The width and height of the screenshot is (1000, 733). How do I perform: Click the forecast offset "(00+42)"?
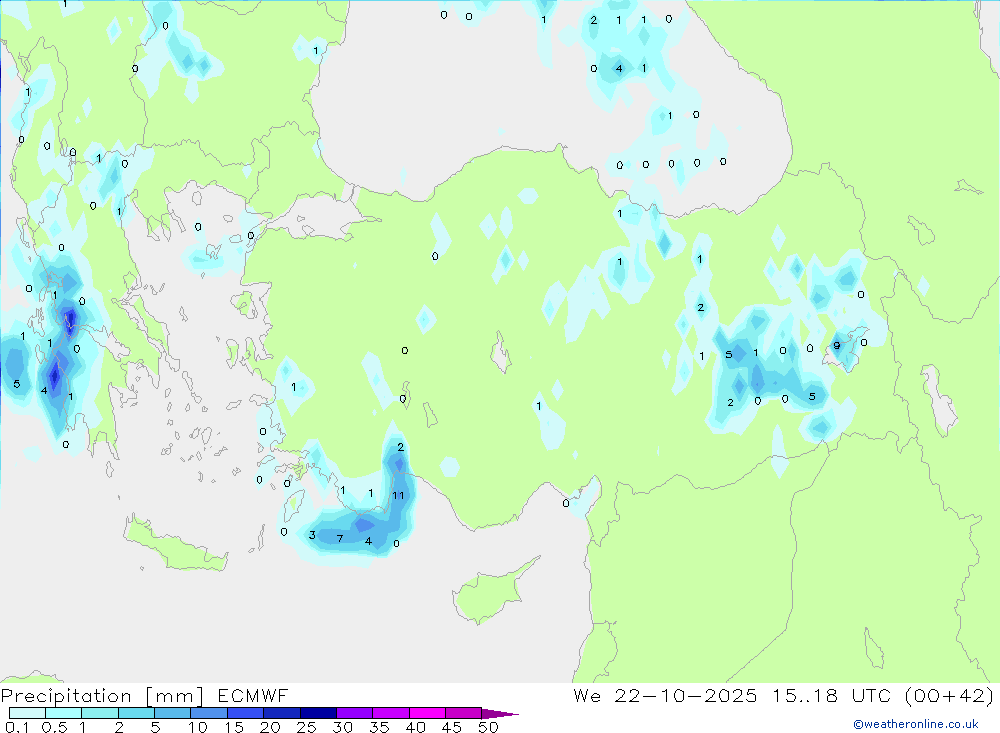point(950,695)
